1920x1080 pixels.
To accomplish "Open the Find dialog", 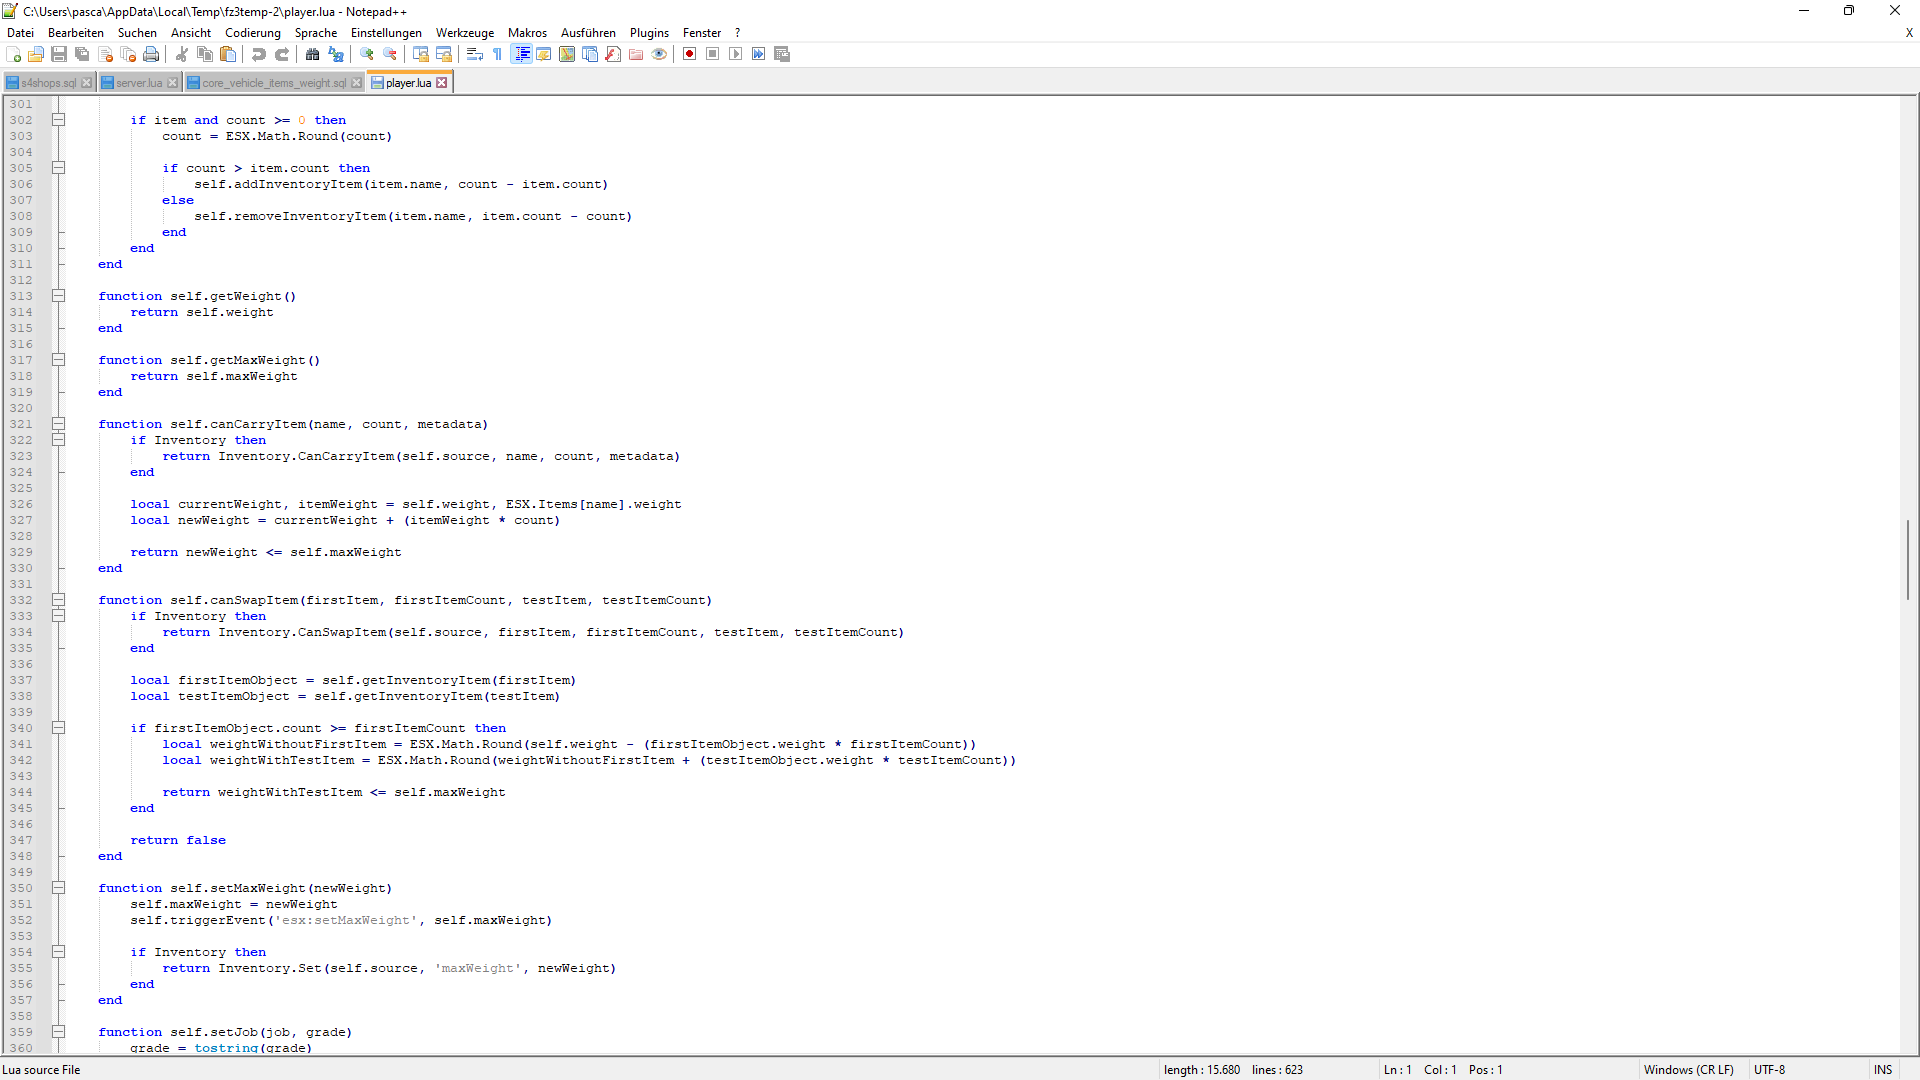I will 313,54.
